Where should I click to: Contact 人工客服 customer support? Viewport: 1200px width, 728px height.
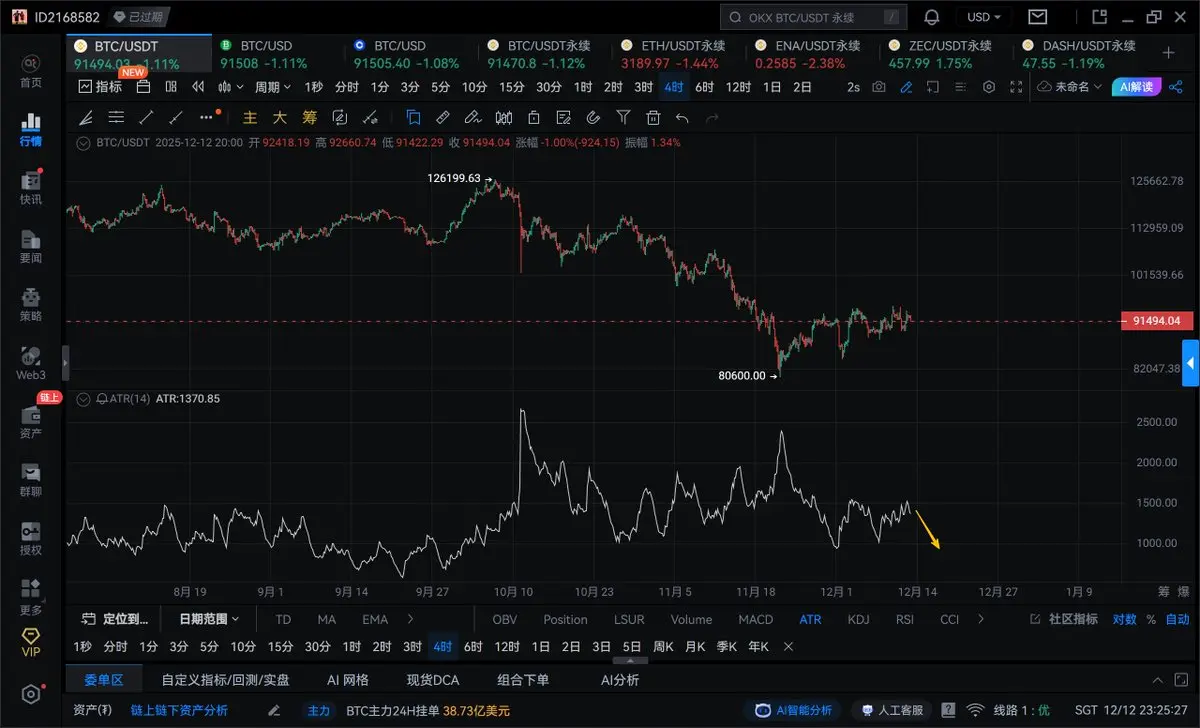pyautogui.click(x=893, y=711)
